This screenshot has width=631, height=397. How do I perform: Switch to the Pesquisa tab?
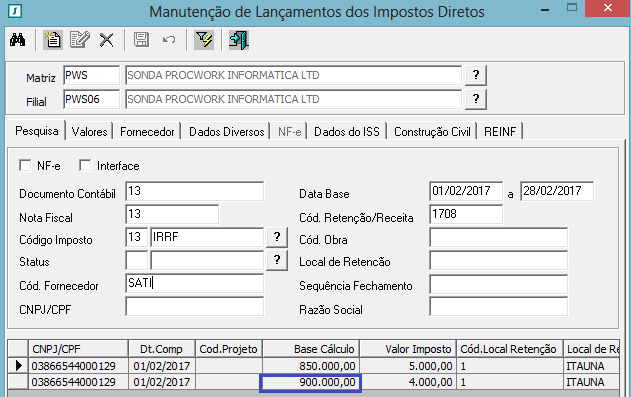[37, 131]
